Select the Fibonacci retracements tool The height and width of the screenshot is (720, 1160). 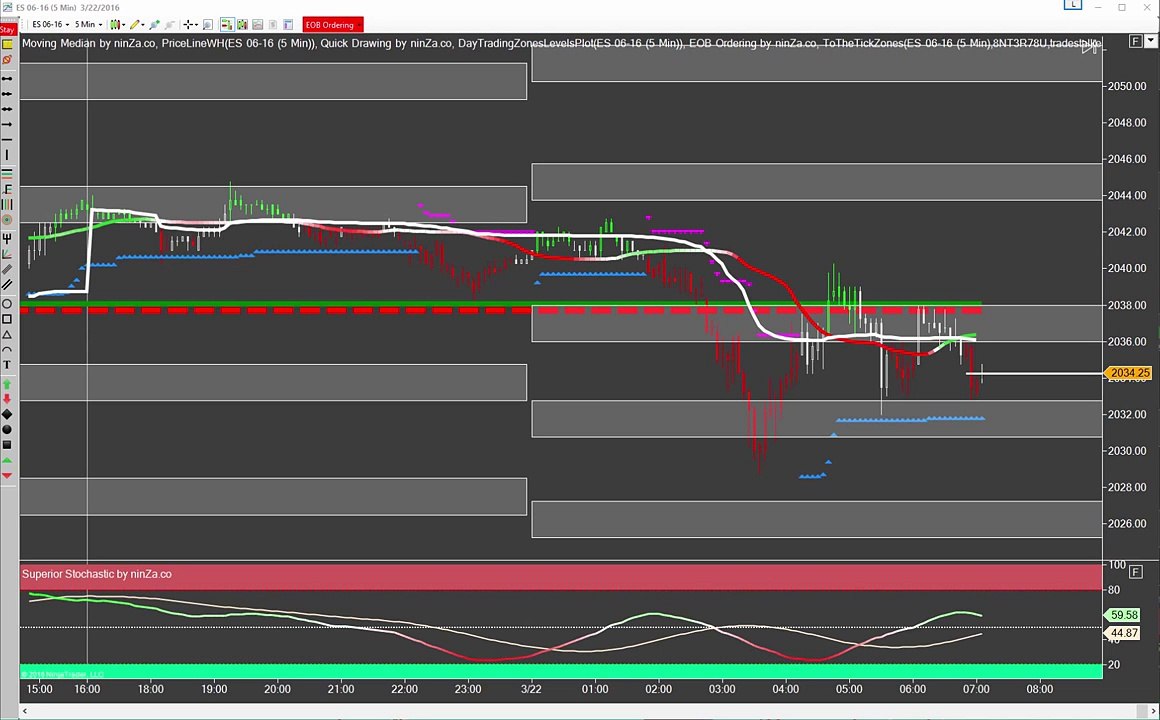click(7, 174)
